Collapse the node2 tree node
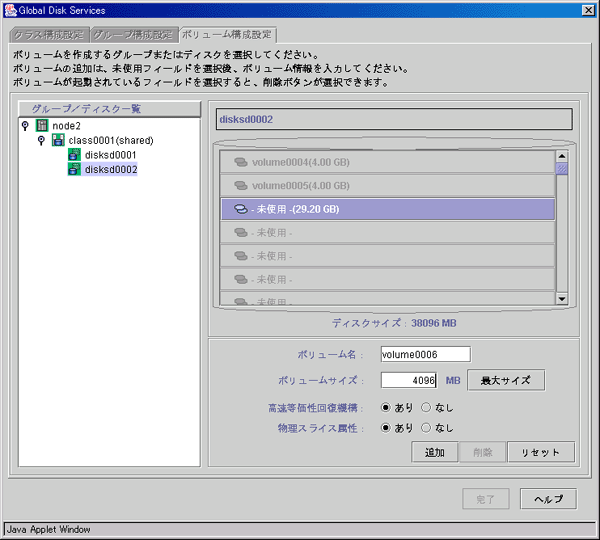600x540 pixels. pyautogui.click(x=25, y=125)
